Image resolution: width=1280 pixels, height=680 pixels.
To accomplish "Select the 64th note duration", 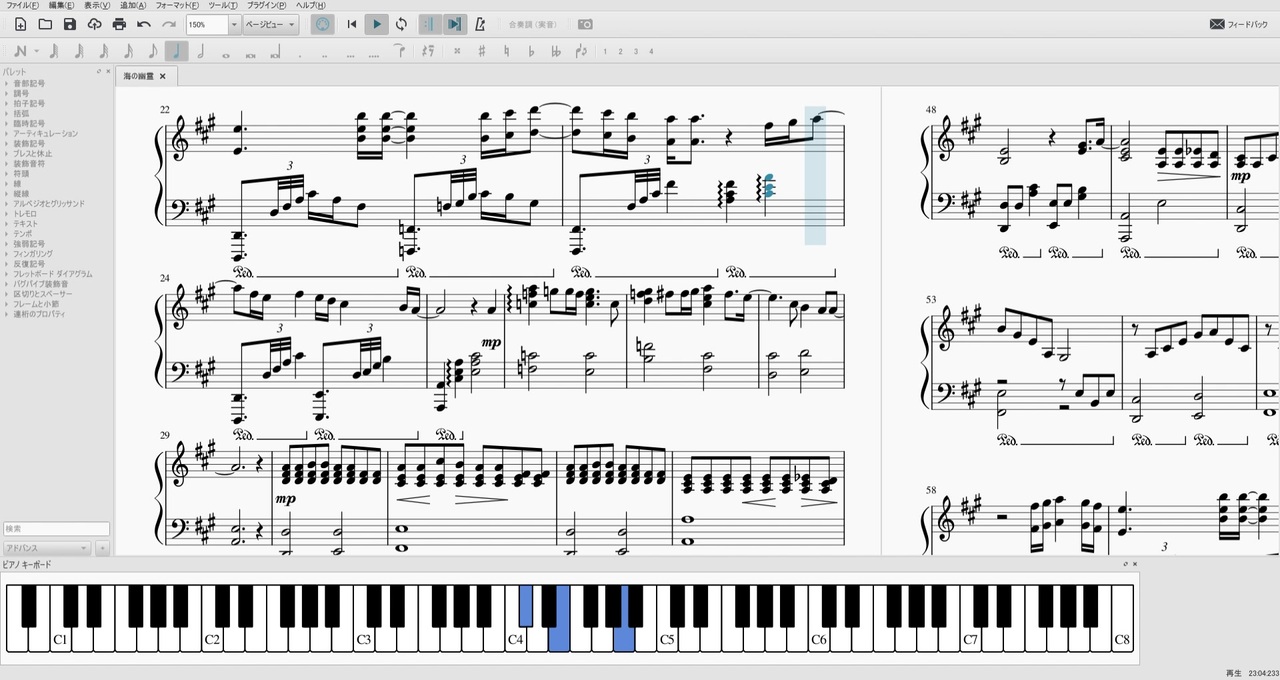I will 78,51.
